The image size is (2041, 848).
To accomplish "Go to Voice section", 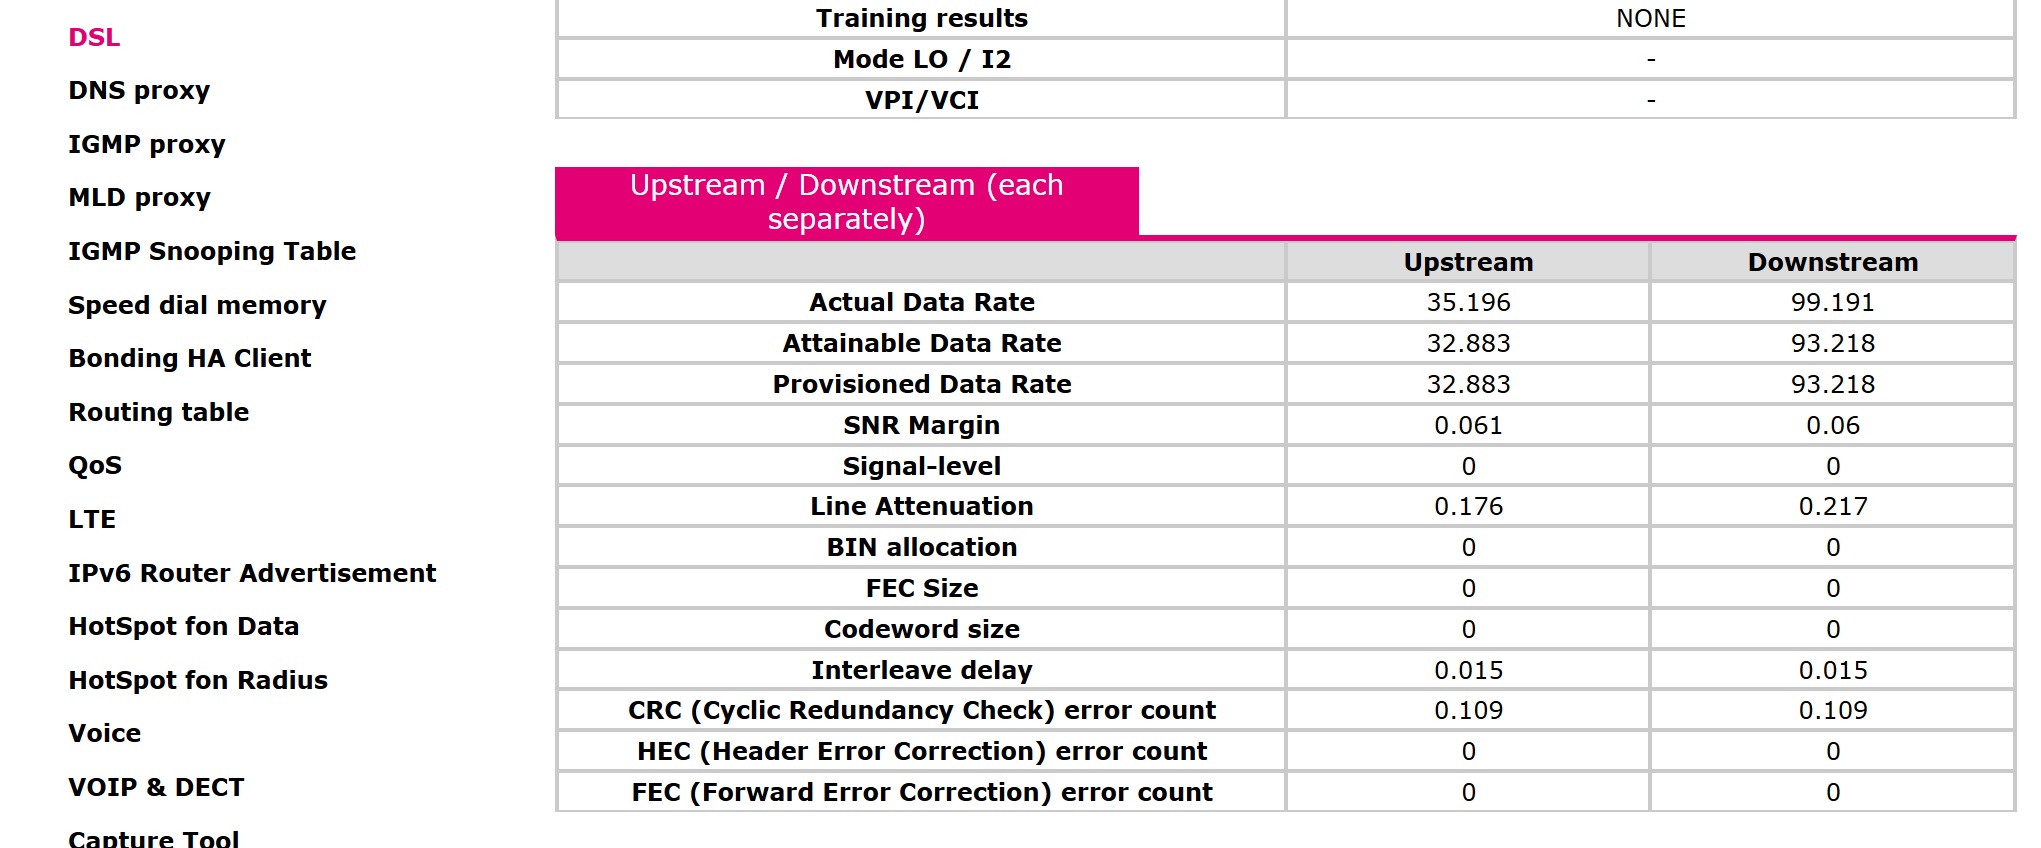I will click(x=104, y=733).
